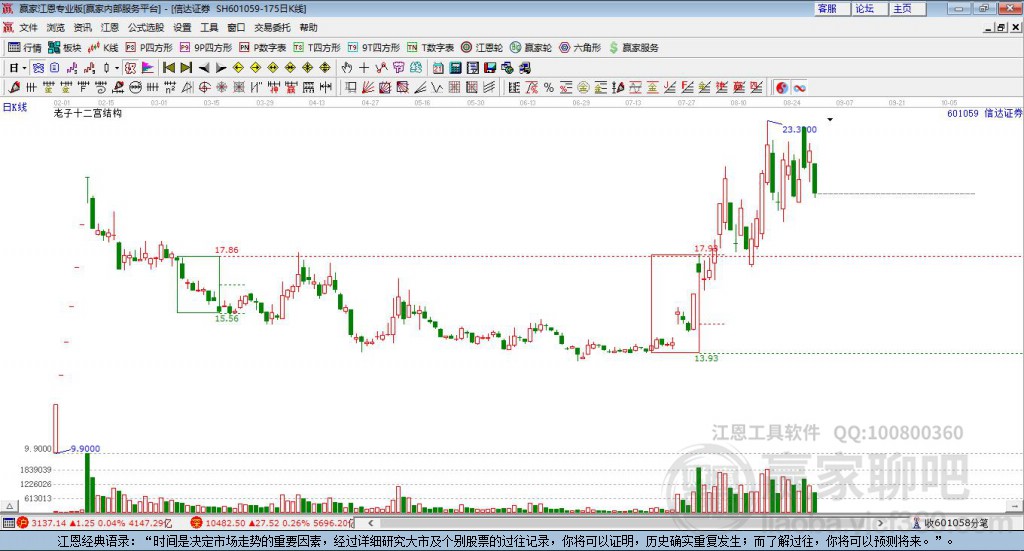Jump to first bar icon

tap(168, 68)
